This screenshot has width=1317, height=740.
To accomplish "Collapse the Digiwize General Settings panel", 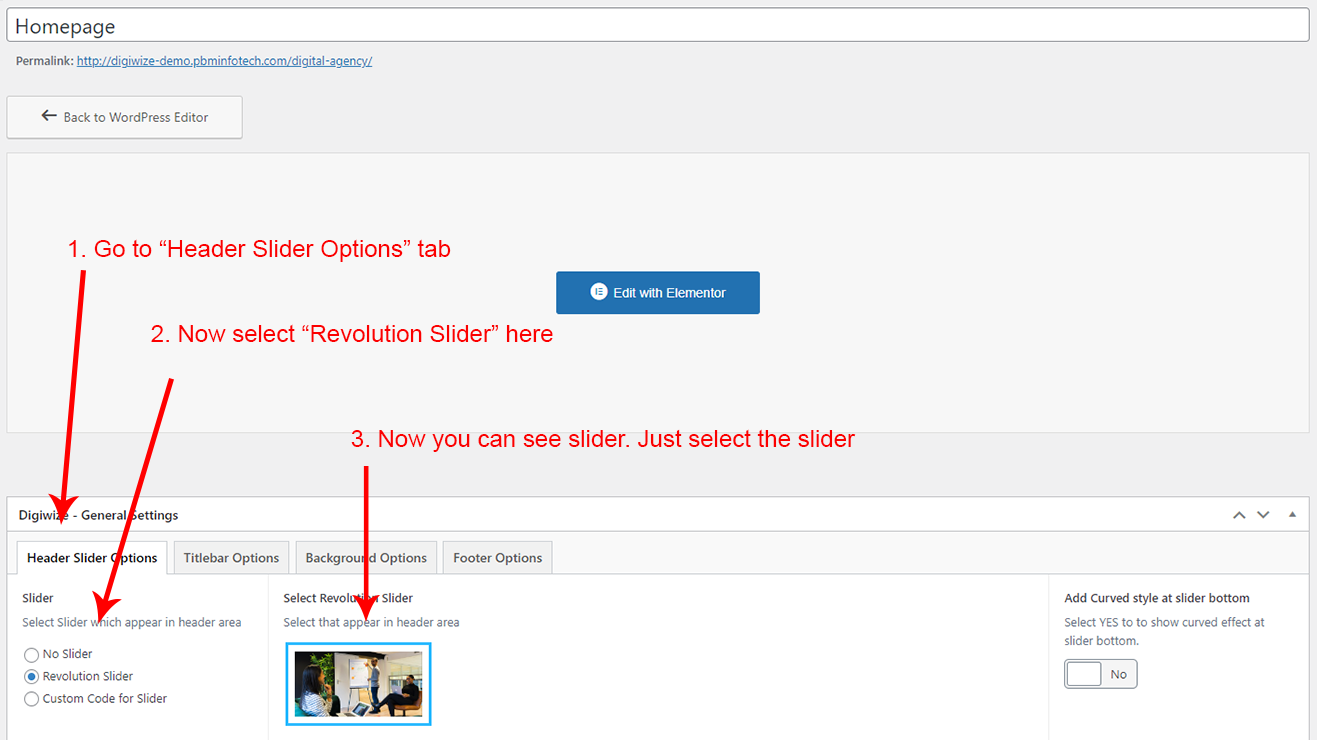I will click(x=1292, y=515).
